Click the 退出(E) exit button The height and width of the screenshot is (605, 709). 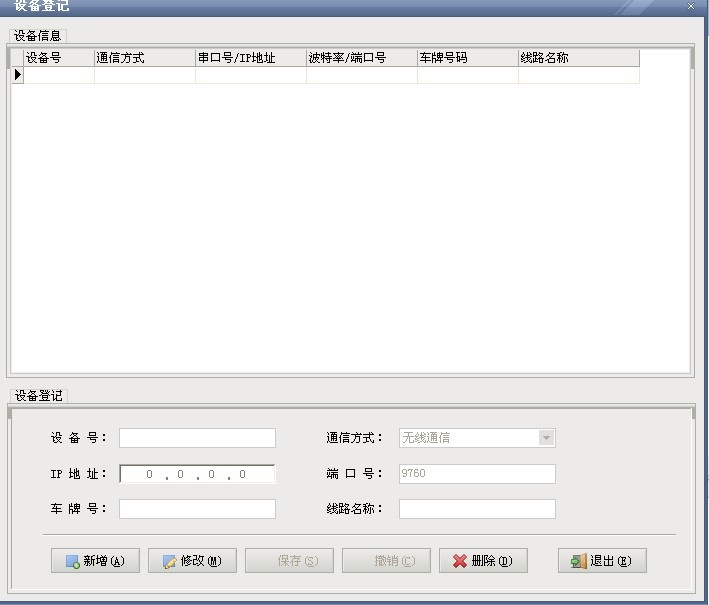[602, 561]
